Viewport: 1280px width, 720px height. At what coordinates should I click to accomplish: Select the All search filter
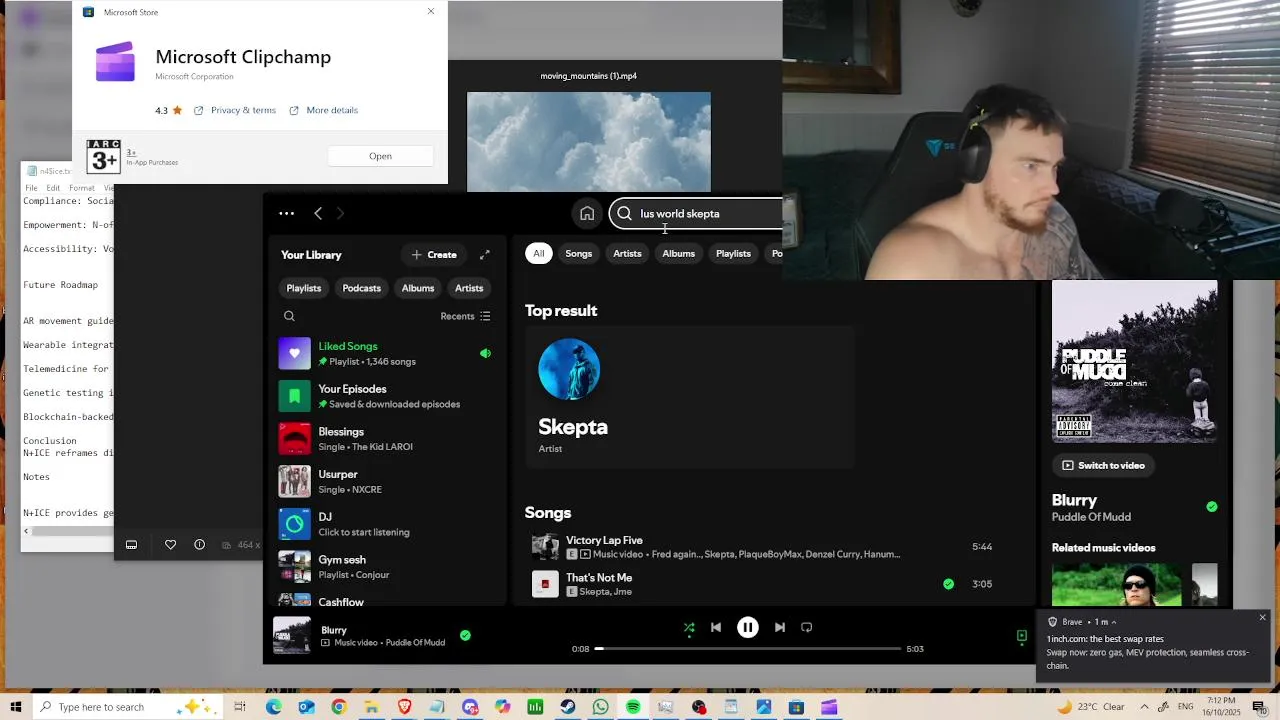539,254
